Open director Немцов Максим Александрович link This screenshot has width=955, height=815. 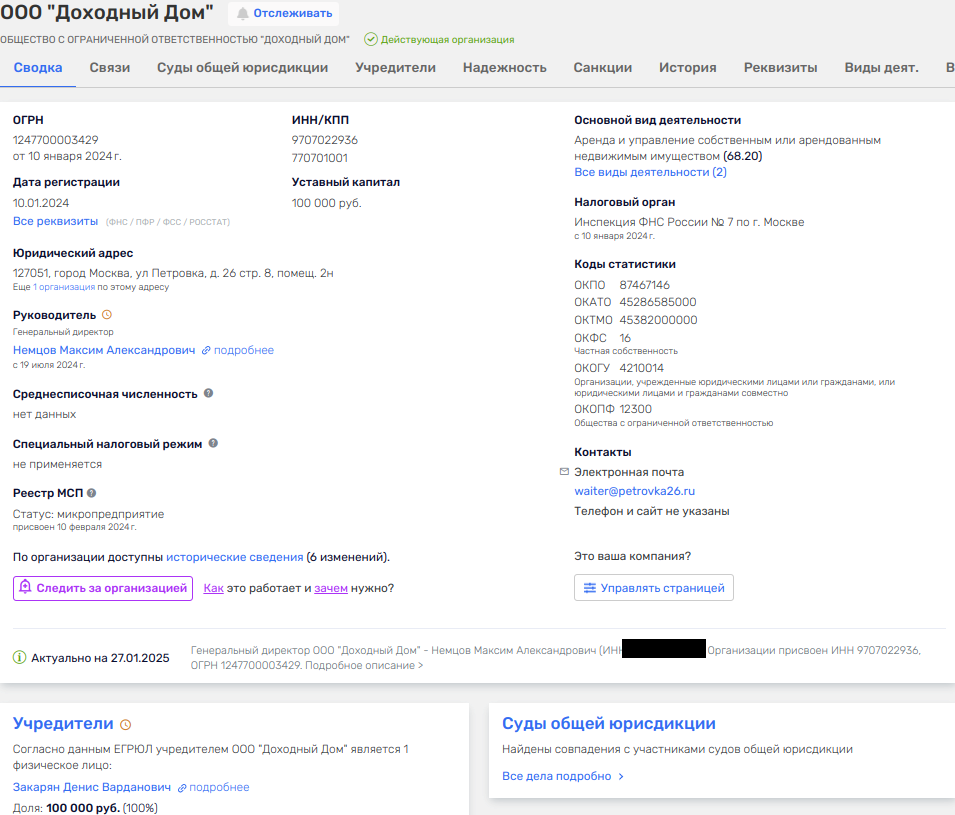tap(104, 350)
